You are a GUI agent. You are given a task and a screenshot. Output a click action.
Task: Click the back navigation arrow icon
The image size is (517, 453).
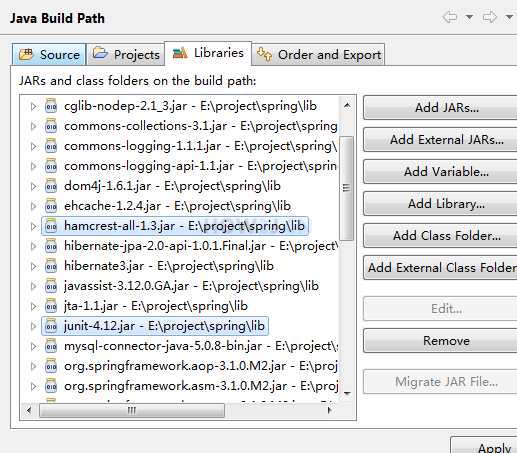[450, 17]
